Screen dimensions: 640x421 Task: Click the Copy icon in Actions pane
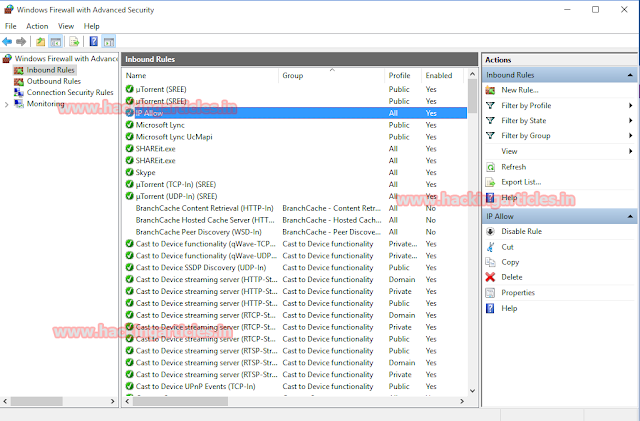tap(491, 262)
